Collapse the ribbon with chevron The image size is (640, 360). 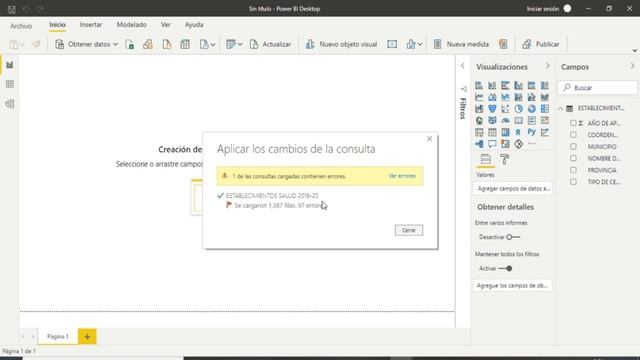pyautogui.click(x=635, y=51)
